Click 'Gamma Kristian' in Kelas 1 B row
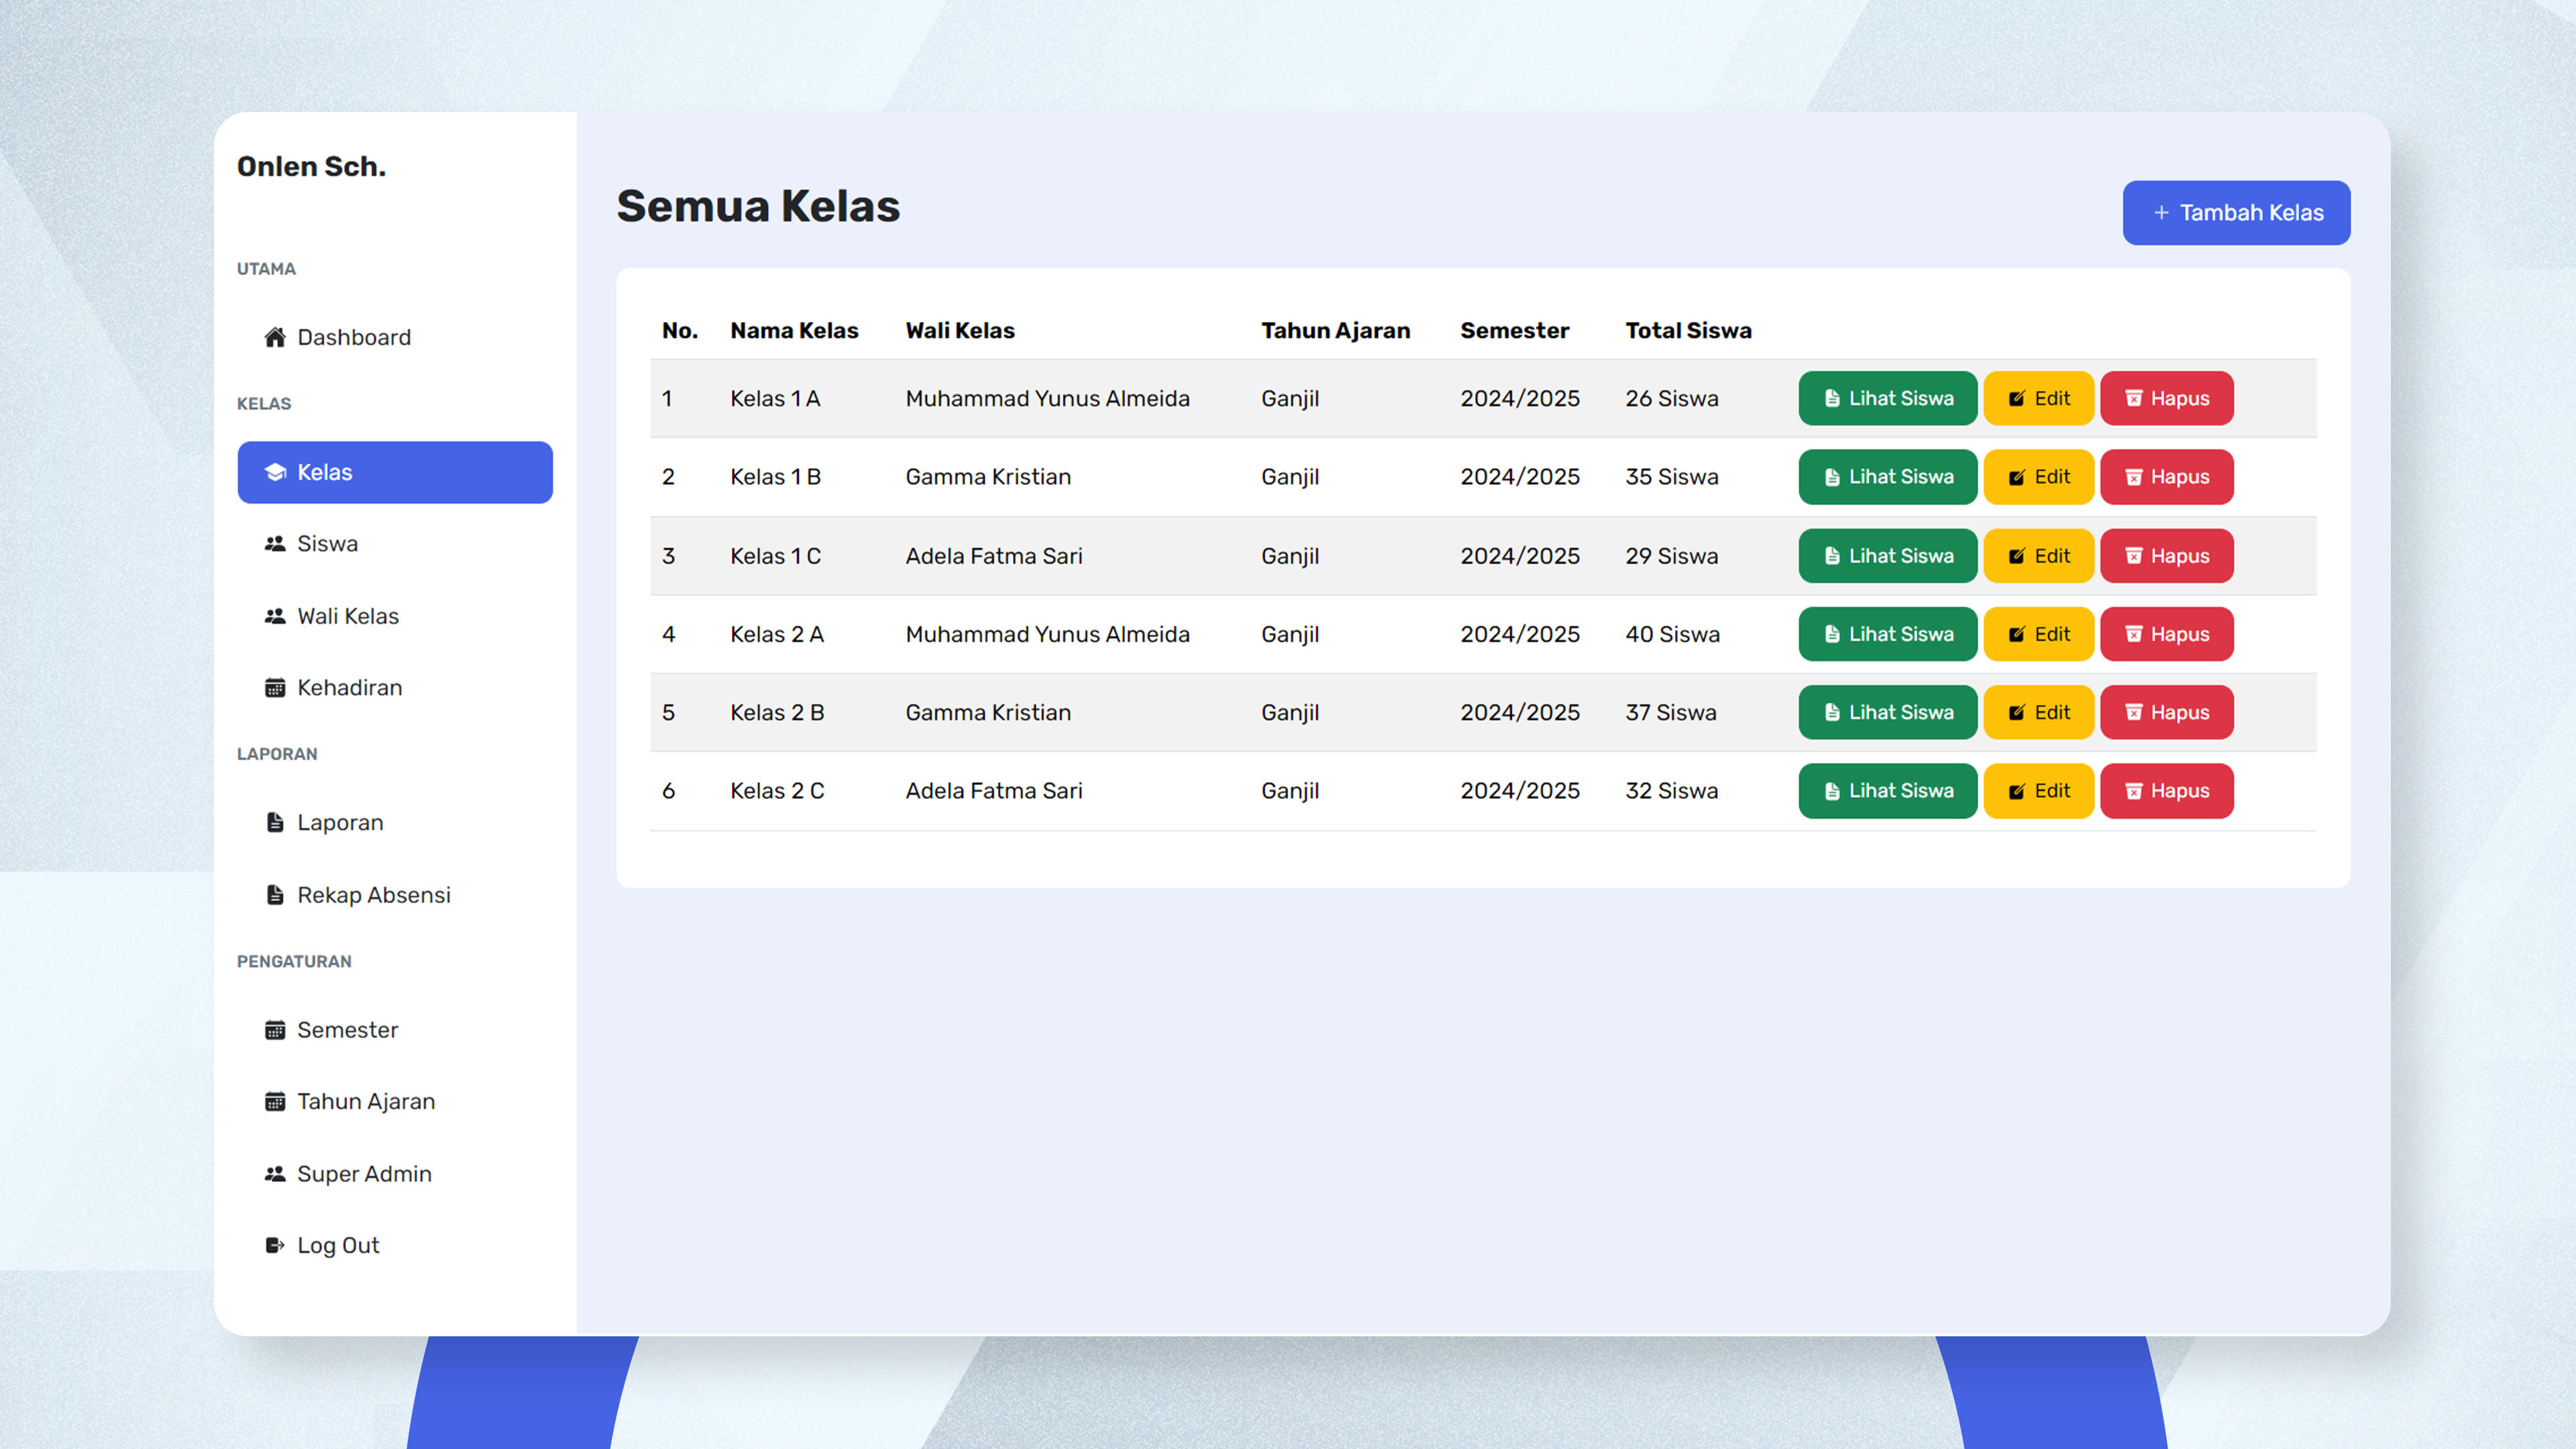 (x=988, y=477)
